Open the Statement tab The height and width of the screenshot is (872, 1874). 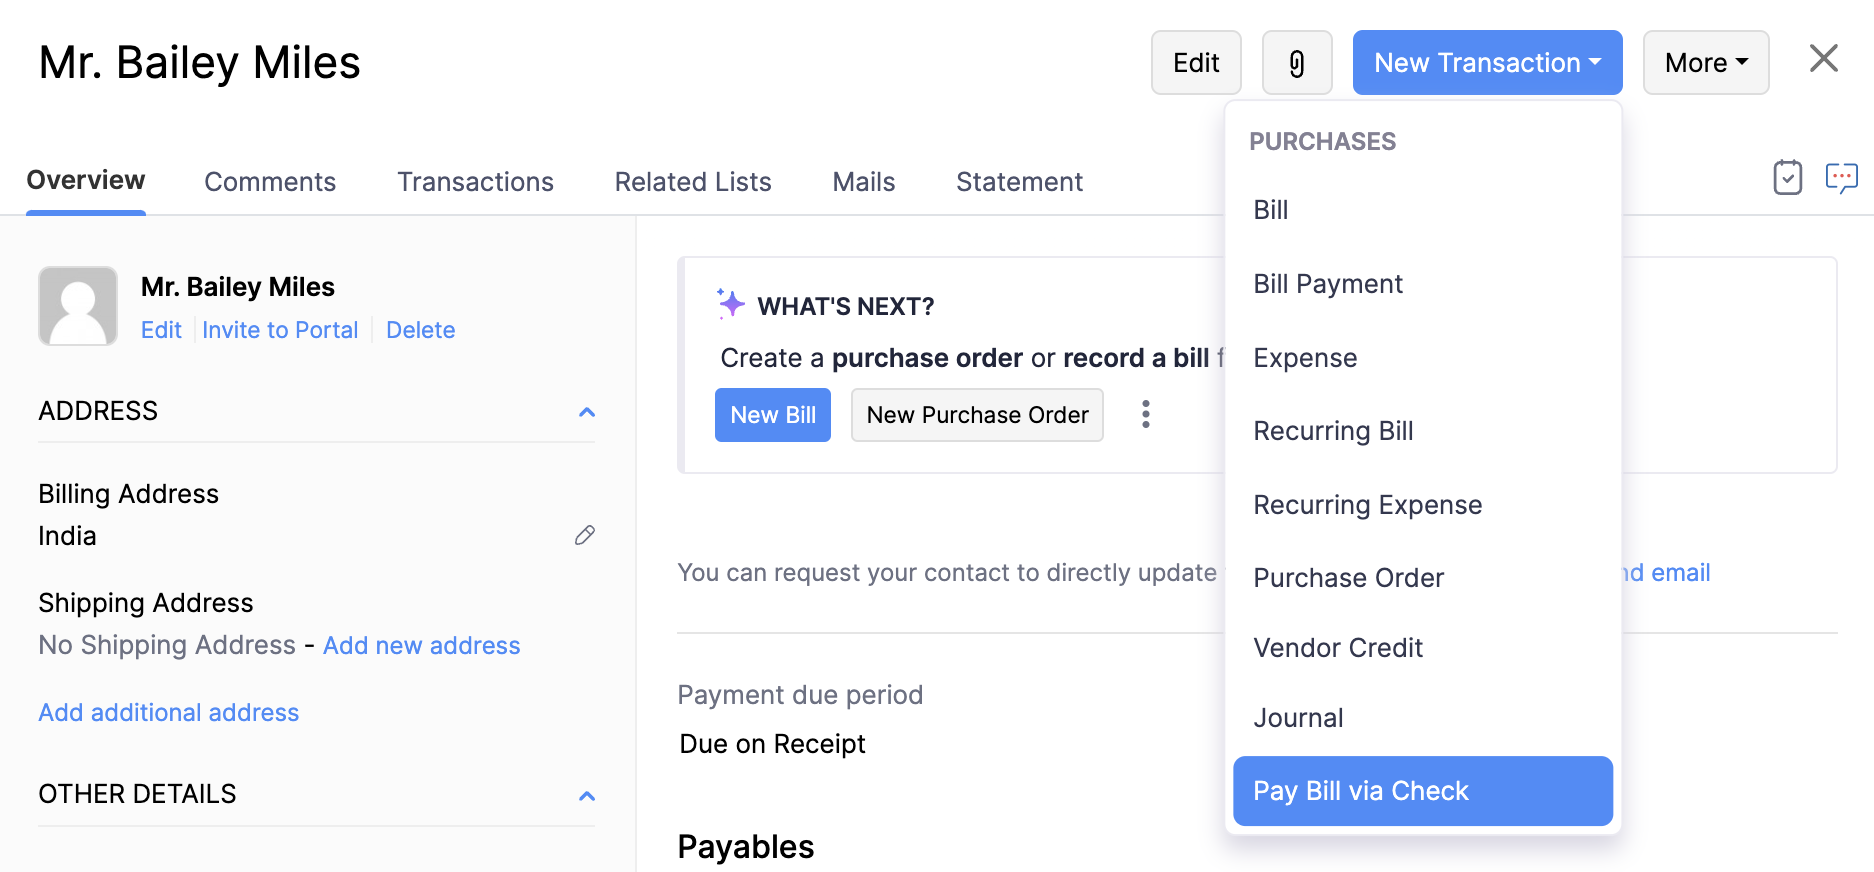pyautogui.click(x=1018, y=182)
